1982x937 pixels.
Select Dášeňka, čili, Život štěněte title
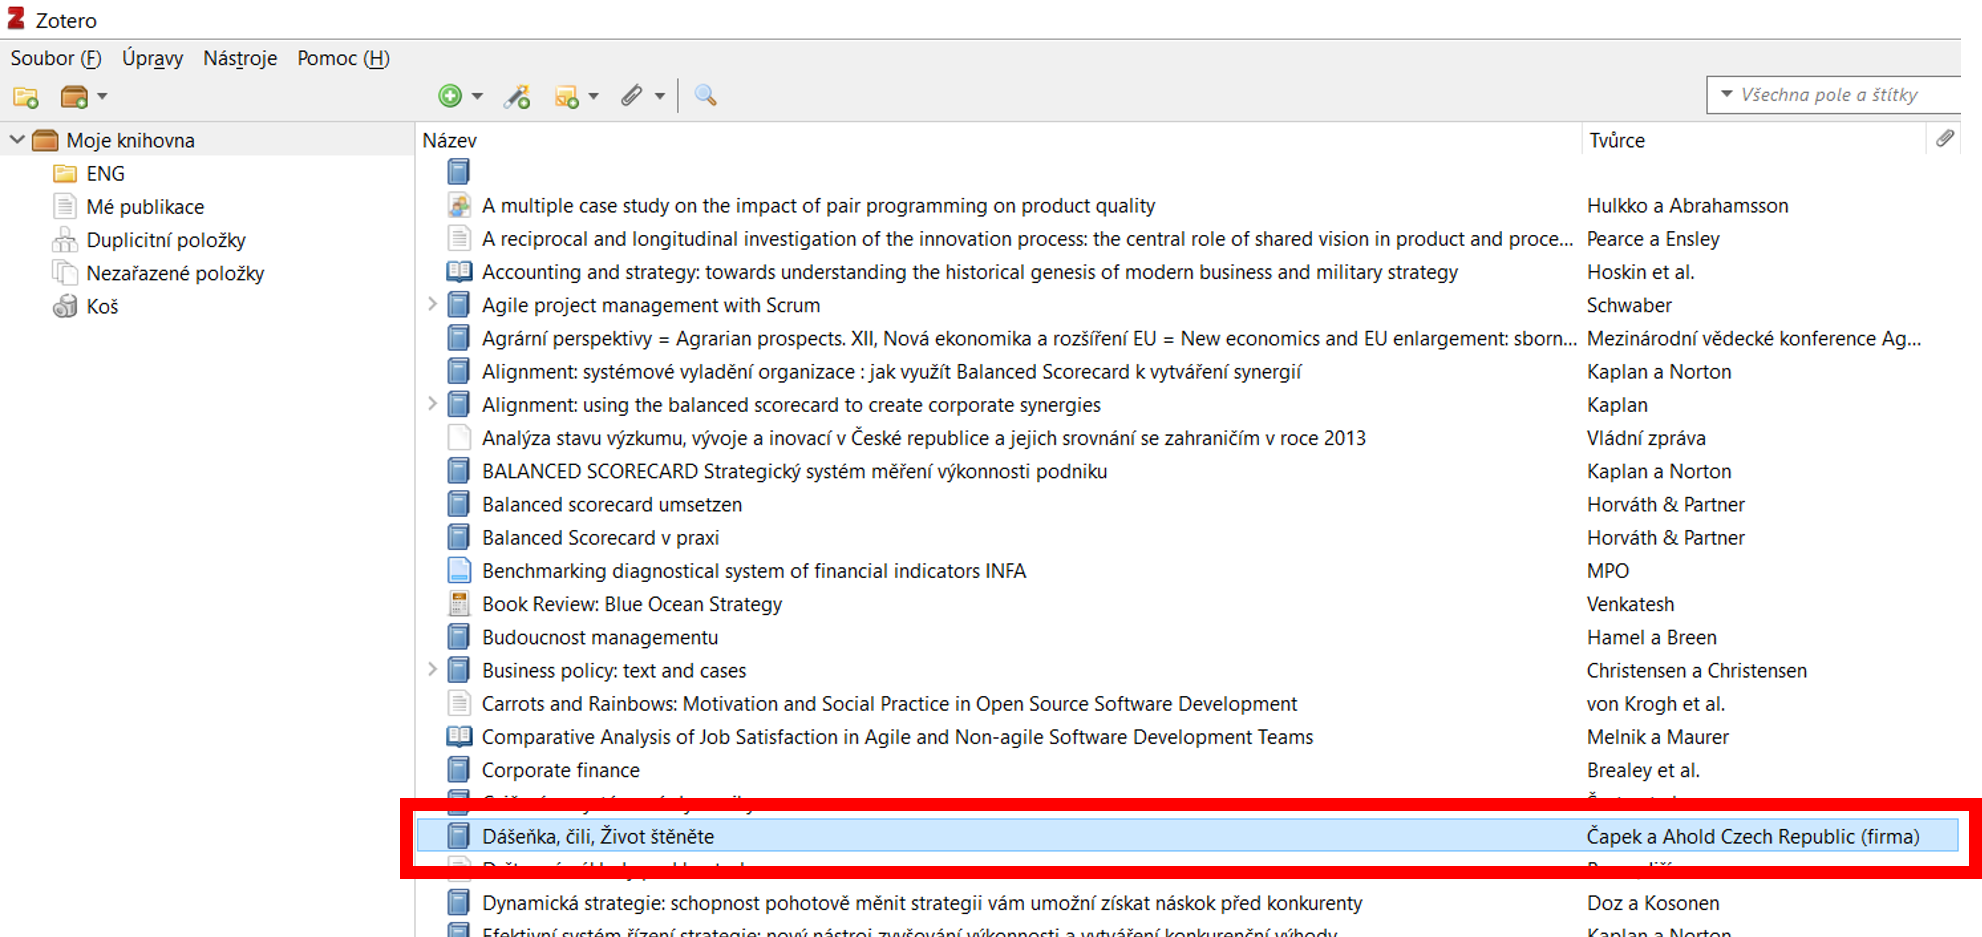(x=598, y=836)
